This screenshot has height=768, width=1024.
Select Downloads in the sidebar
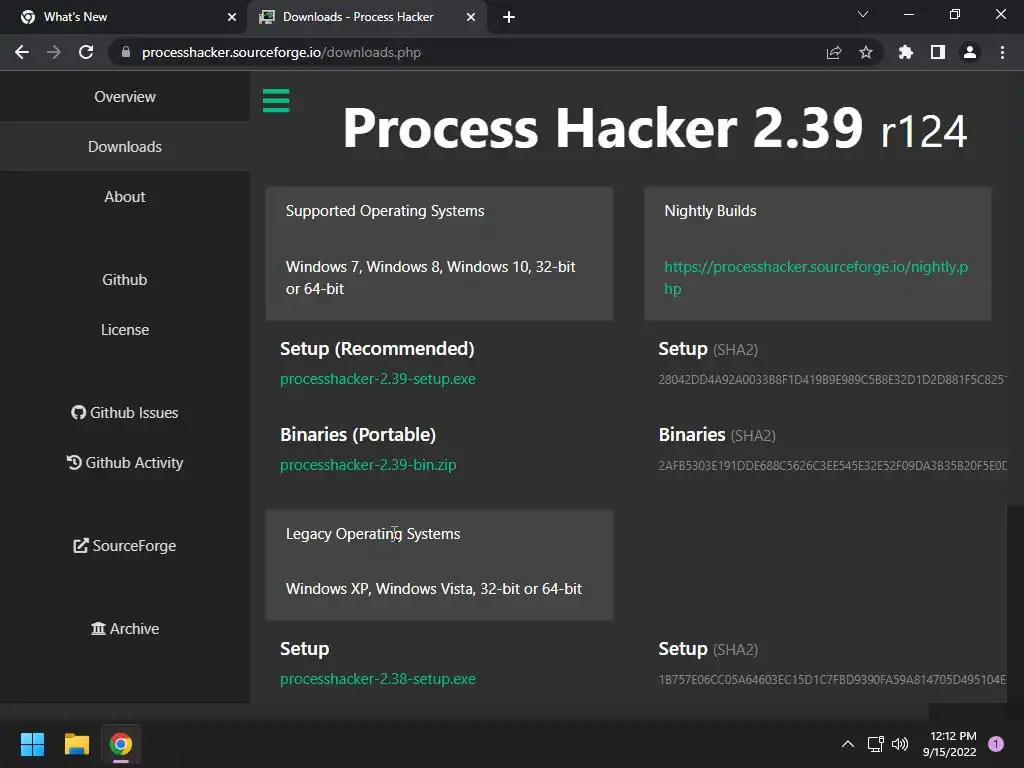tap(125, 146)
